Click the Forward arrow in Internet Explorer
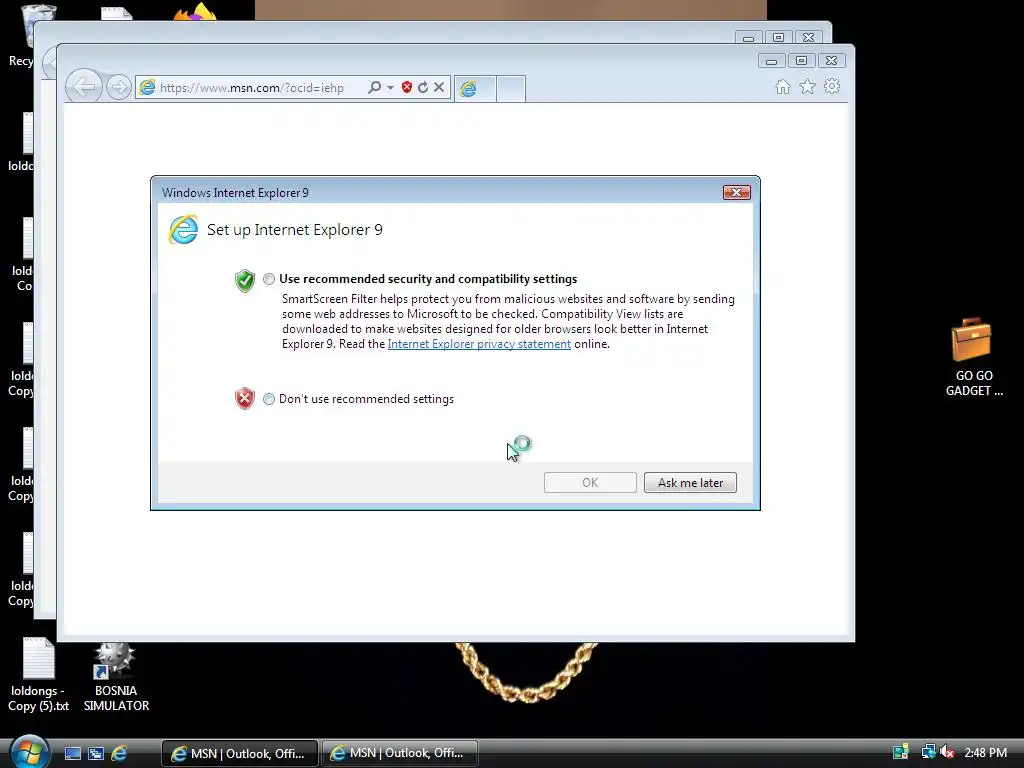The height and width of the screenshot is (768, 1024). 118,88
